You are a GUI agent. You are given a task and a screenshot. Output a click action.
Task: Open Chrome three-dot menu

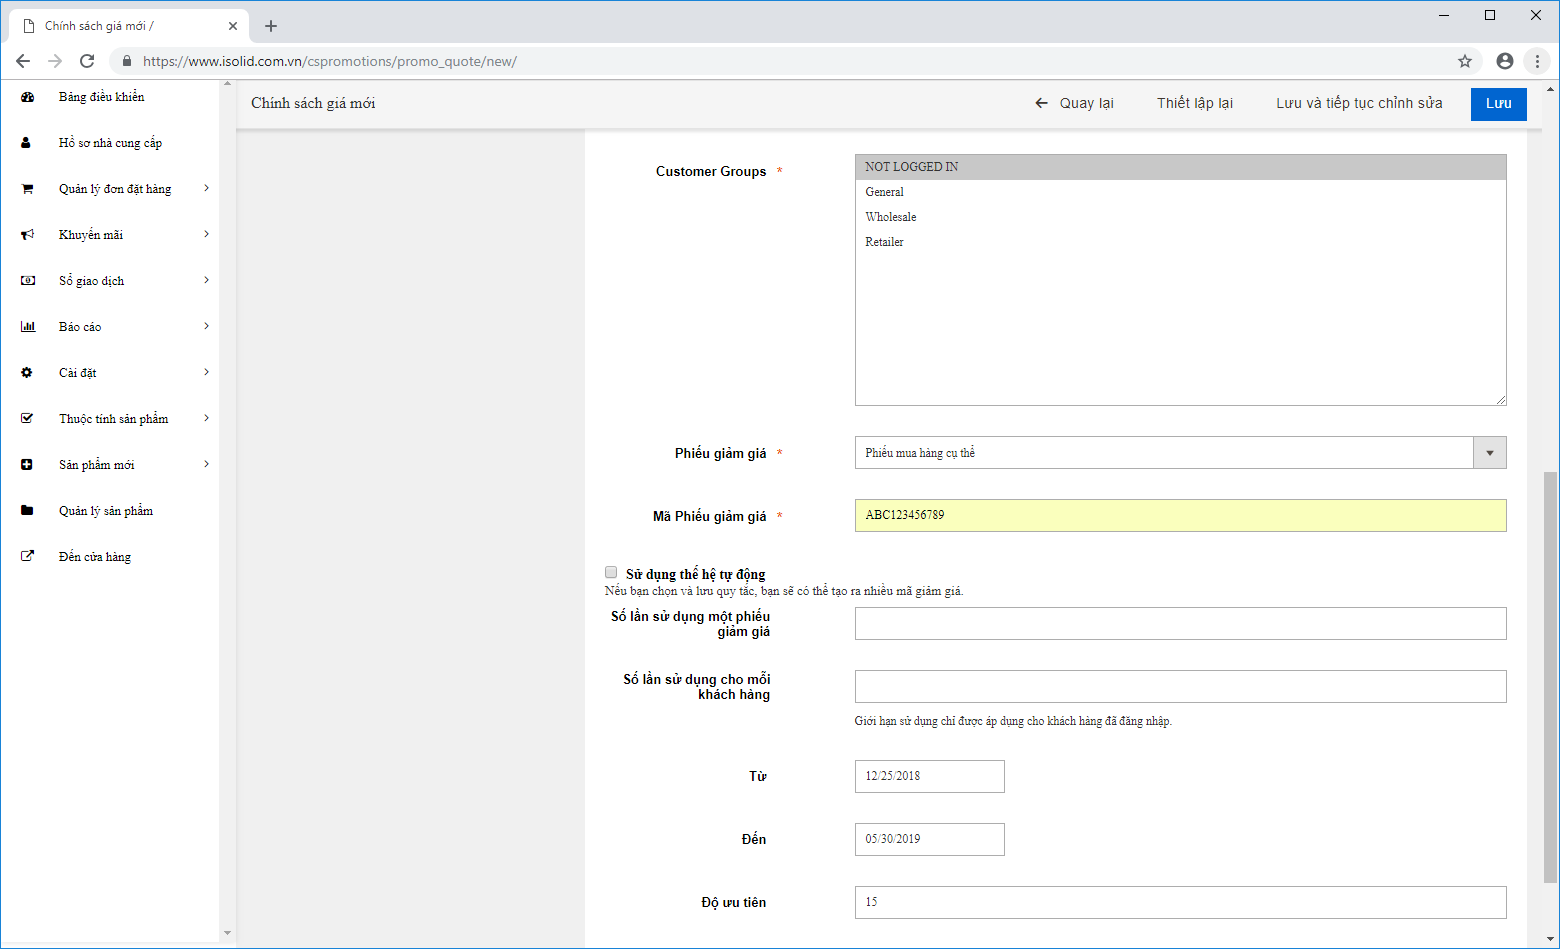tap(1538, 61)
